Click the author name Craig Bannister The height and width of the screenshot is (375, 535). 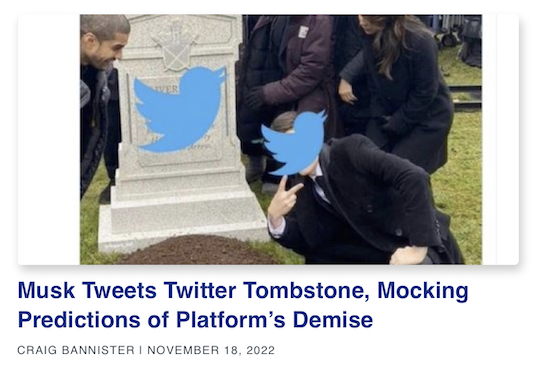[76, 350]
